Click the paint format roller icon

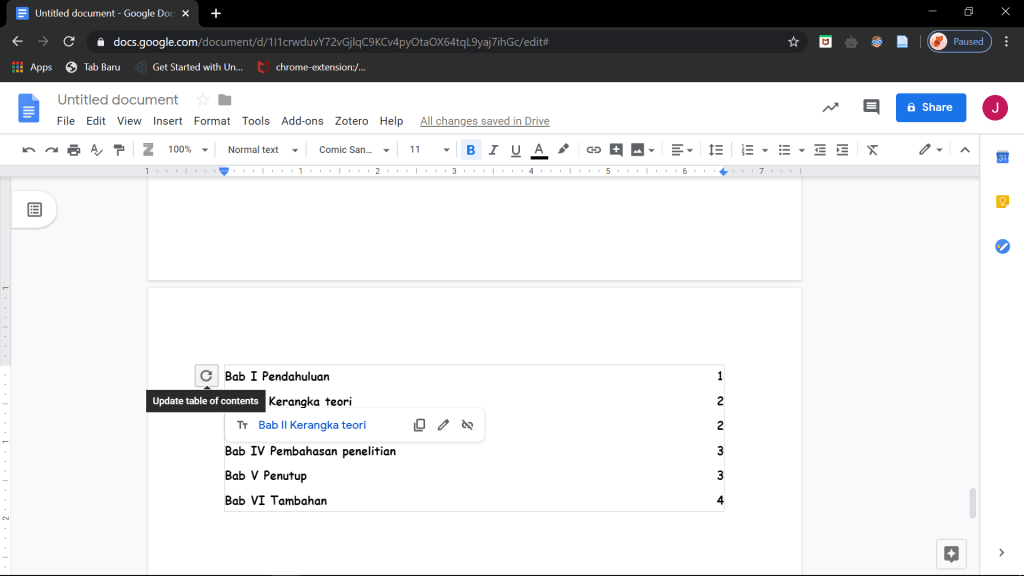[x=119, y=150]
